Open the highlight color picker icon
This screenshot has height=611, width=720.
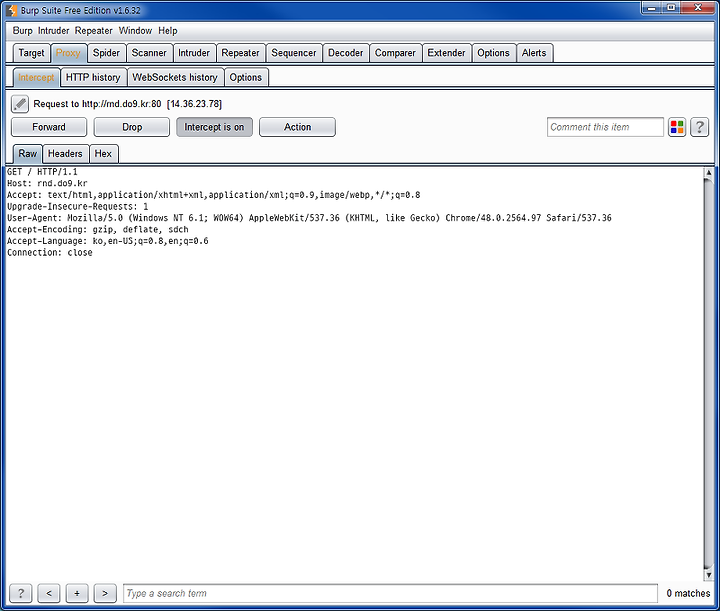[677, 127]
